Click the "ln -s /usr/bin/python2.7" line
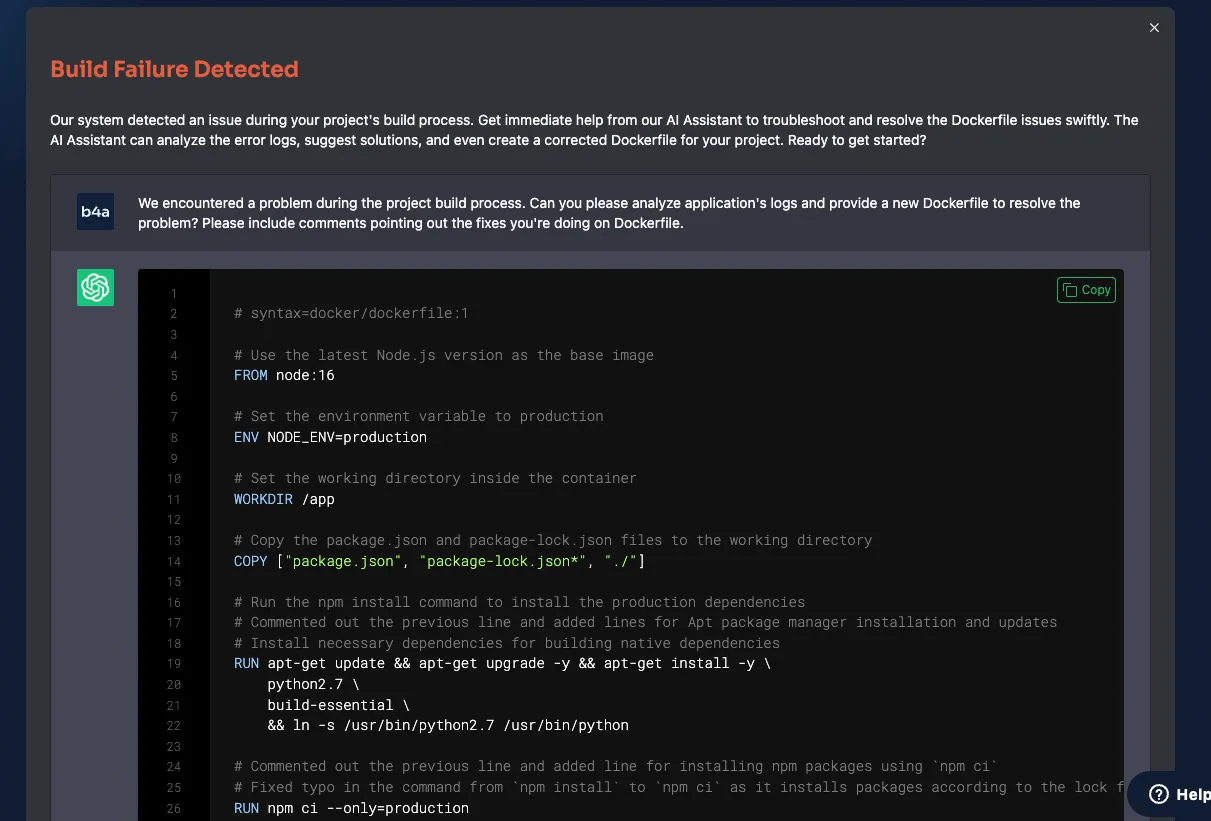 [448, 725]
